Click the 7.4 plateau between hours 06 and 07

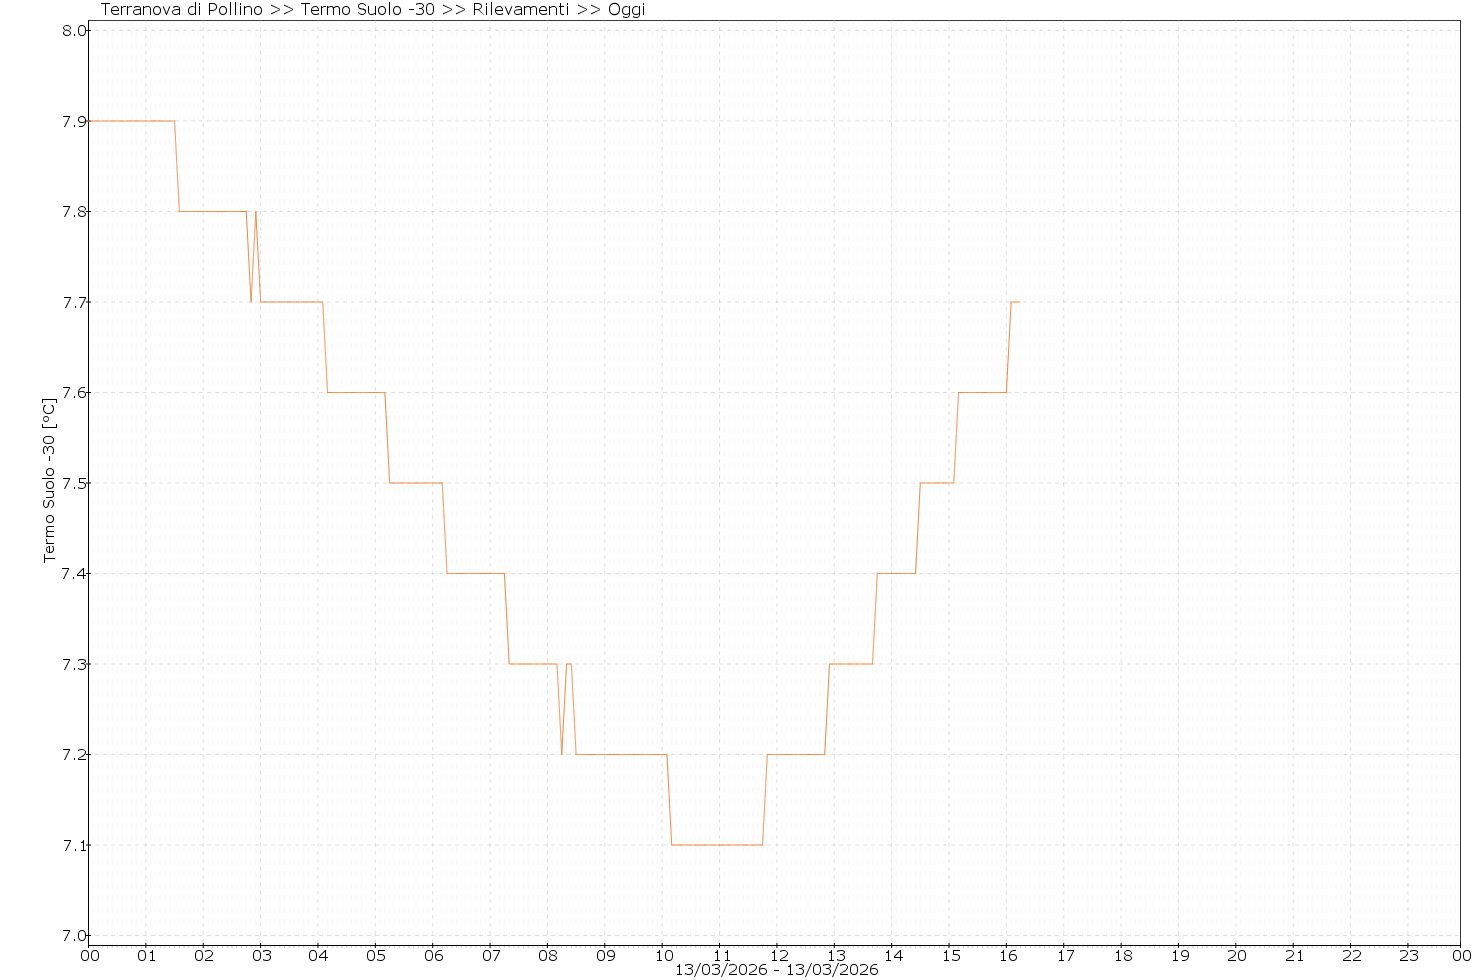coord(475,574)
